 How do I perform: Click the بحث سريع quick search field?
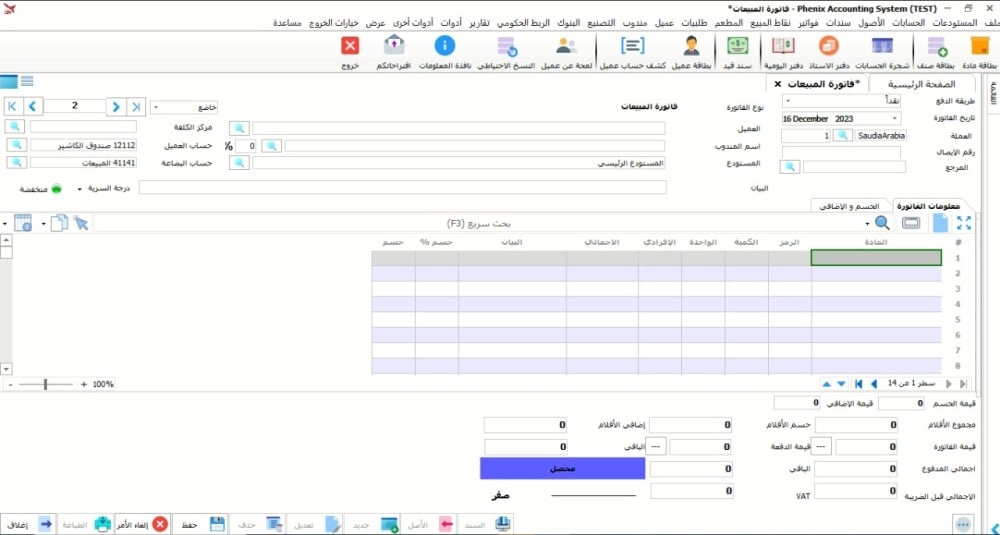[480, 223]
